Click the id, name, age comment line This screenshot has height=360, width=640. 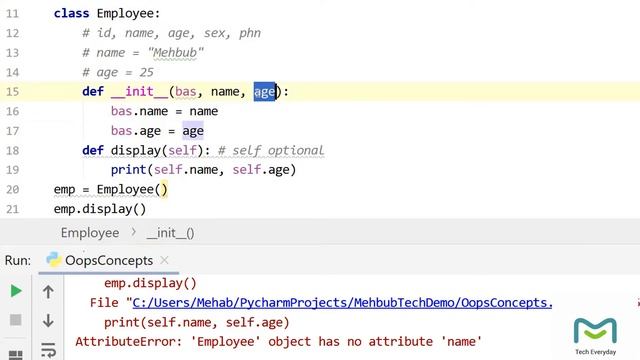[171, 33]
